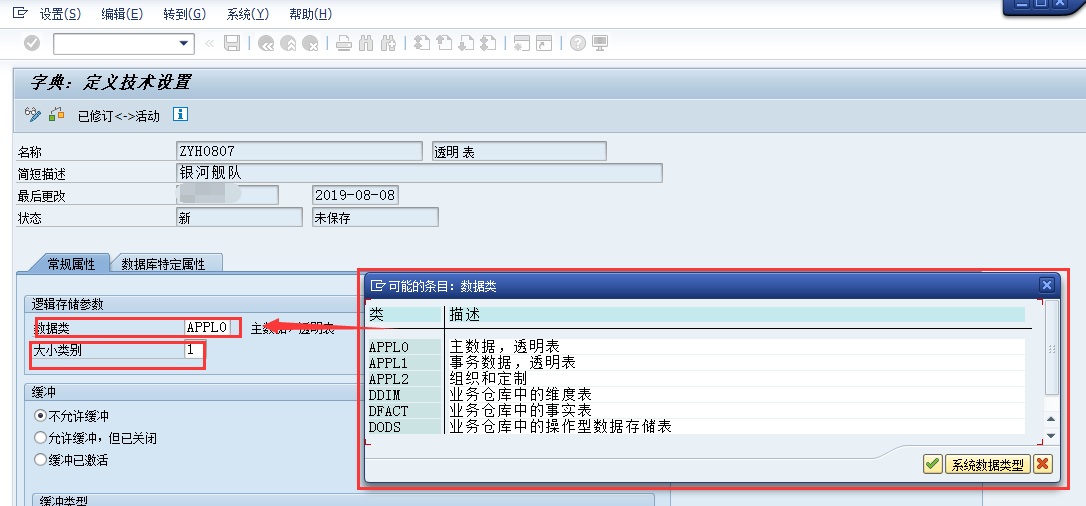Click the status field 未保存
Image resolution: width=1086 pixels, height=506 pixels.
pyautogui.click(x=375, y=217)
